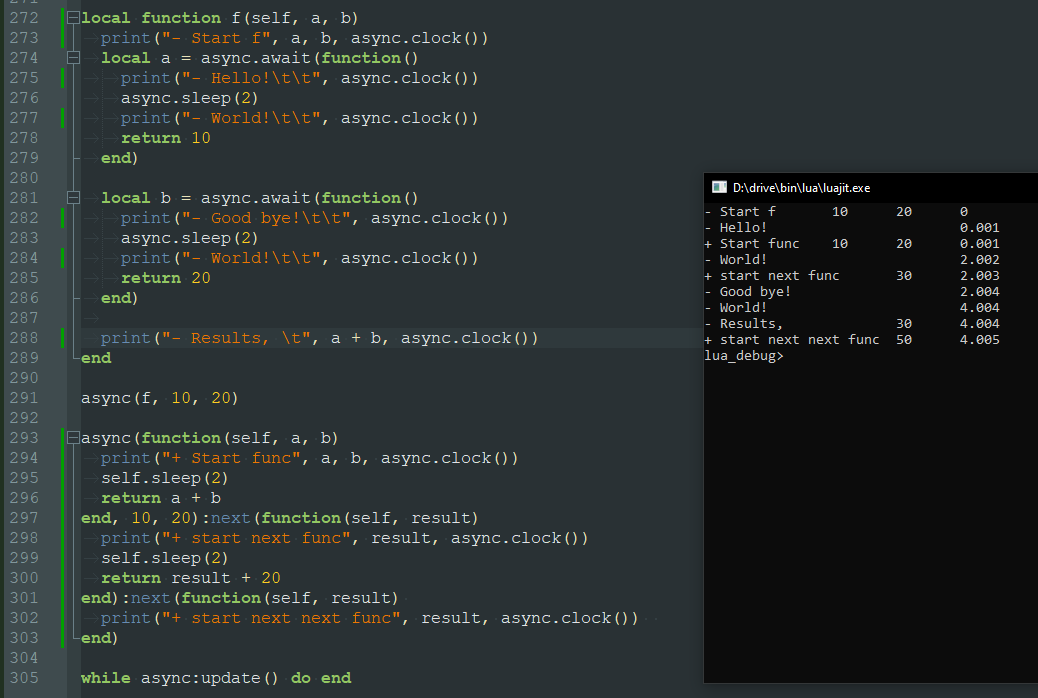Click 'return 10' in the code
The height and width of the screenshot is (698, 1038).
165,138
